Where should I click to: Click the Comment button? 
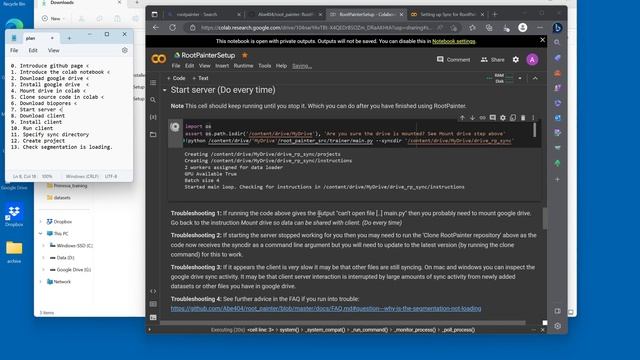453,60
